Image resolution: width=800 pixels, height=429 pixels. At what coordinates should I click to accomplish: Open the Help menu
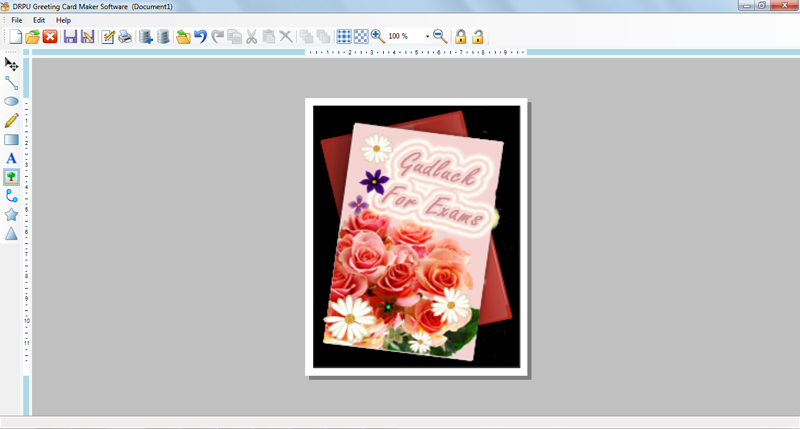pyautogui.click(x=63, y=20)
